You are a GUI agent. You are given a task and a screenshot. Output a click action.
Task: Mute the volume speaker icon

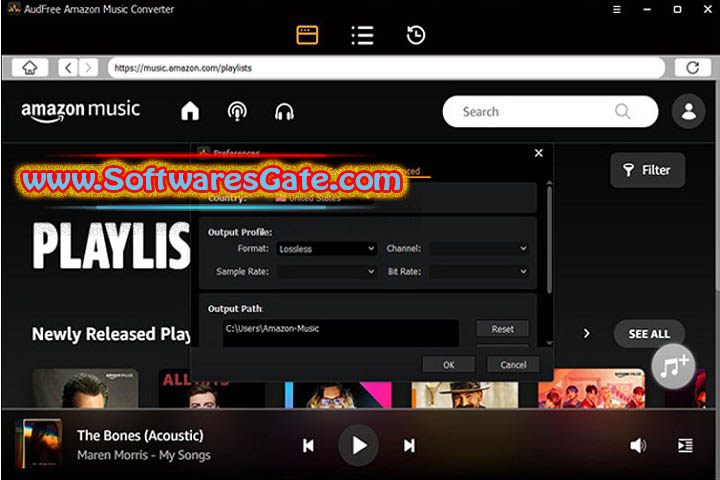638,445
